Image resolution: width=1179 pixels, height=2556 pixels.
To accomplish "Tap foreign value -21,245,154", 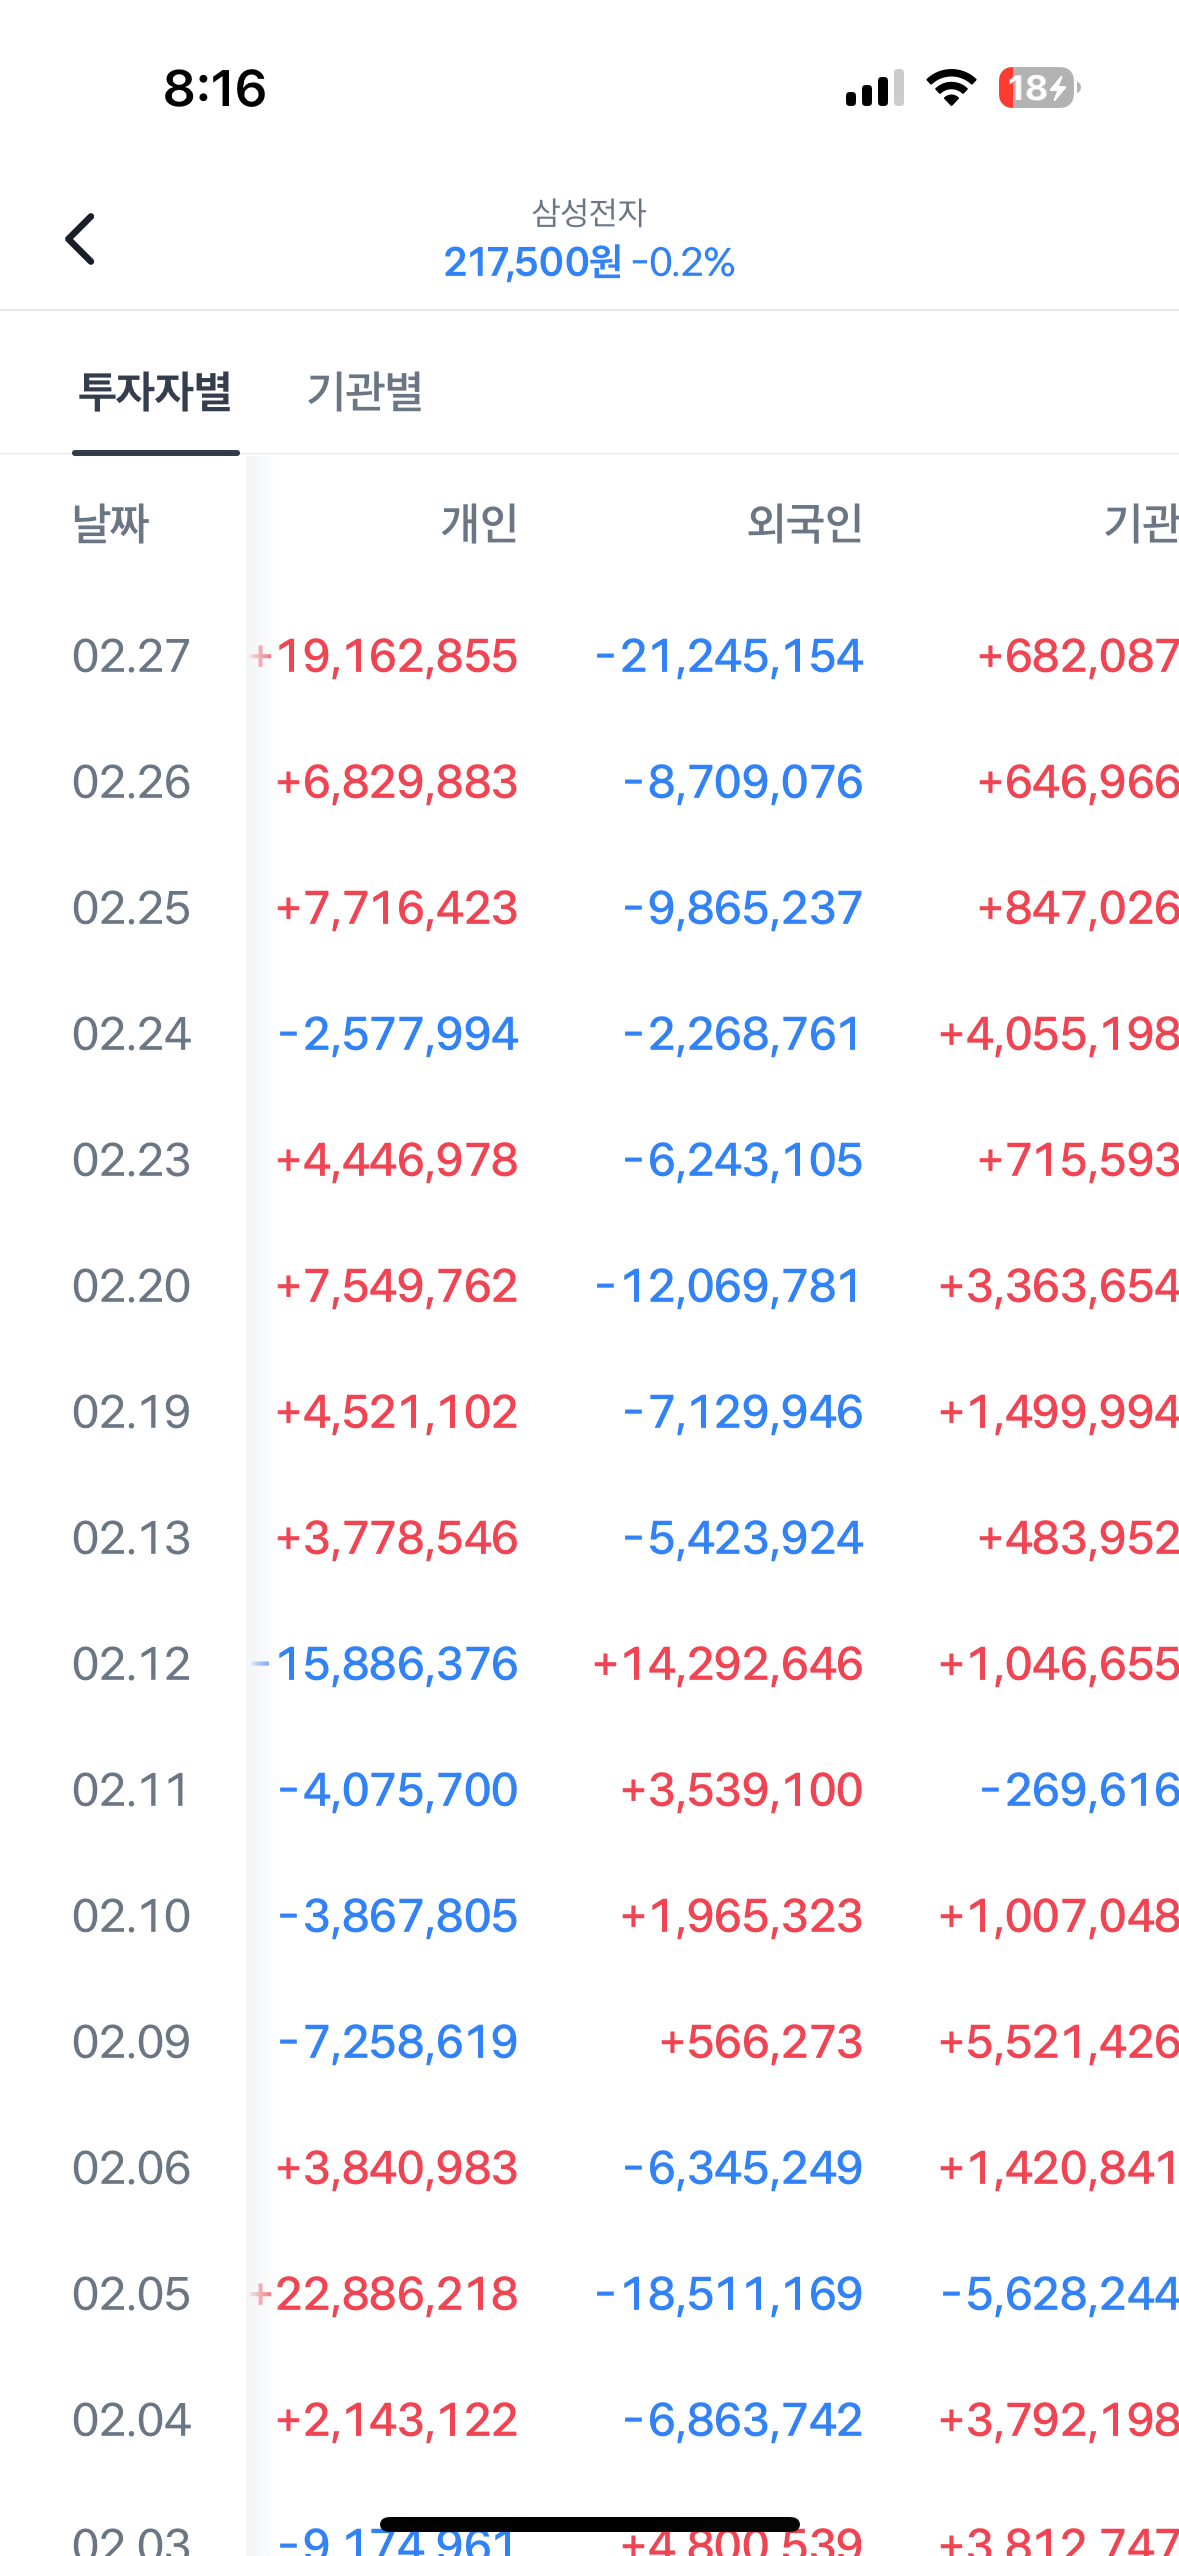I will (729, 657).
